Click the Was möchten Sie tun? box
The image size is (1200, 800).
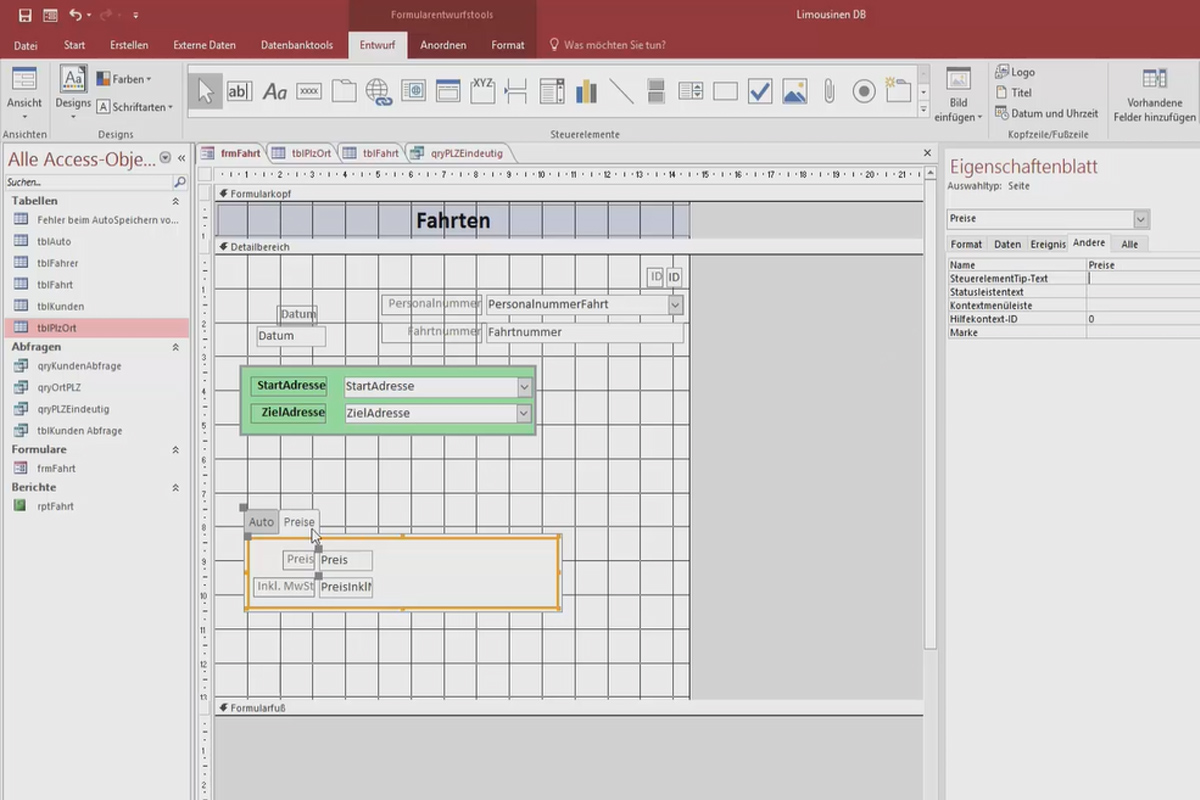607,45
